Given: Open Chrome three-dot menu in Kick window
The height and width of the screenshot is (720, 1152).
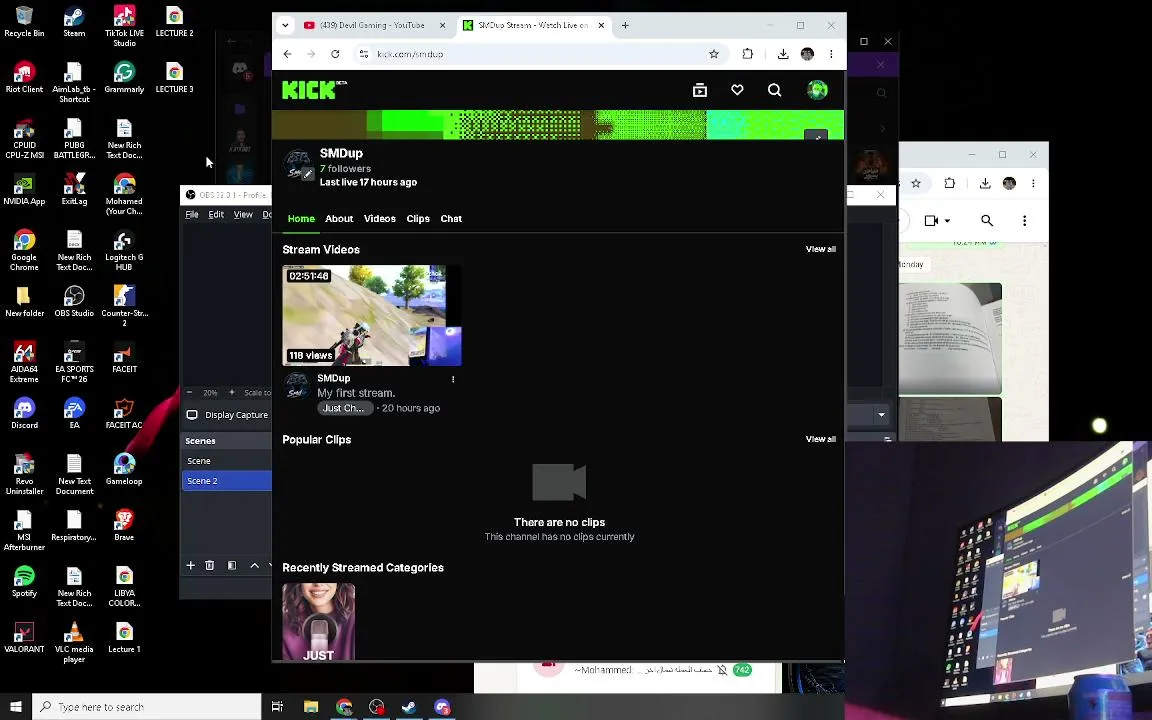Looking at the screenshot, I should 831,54.
